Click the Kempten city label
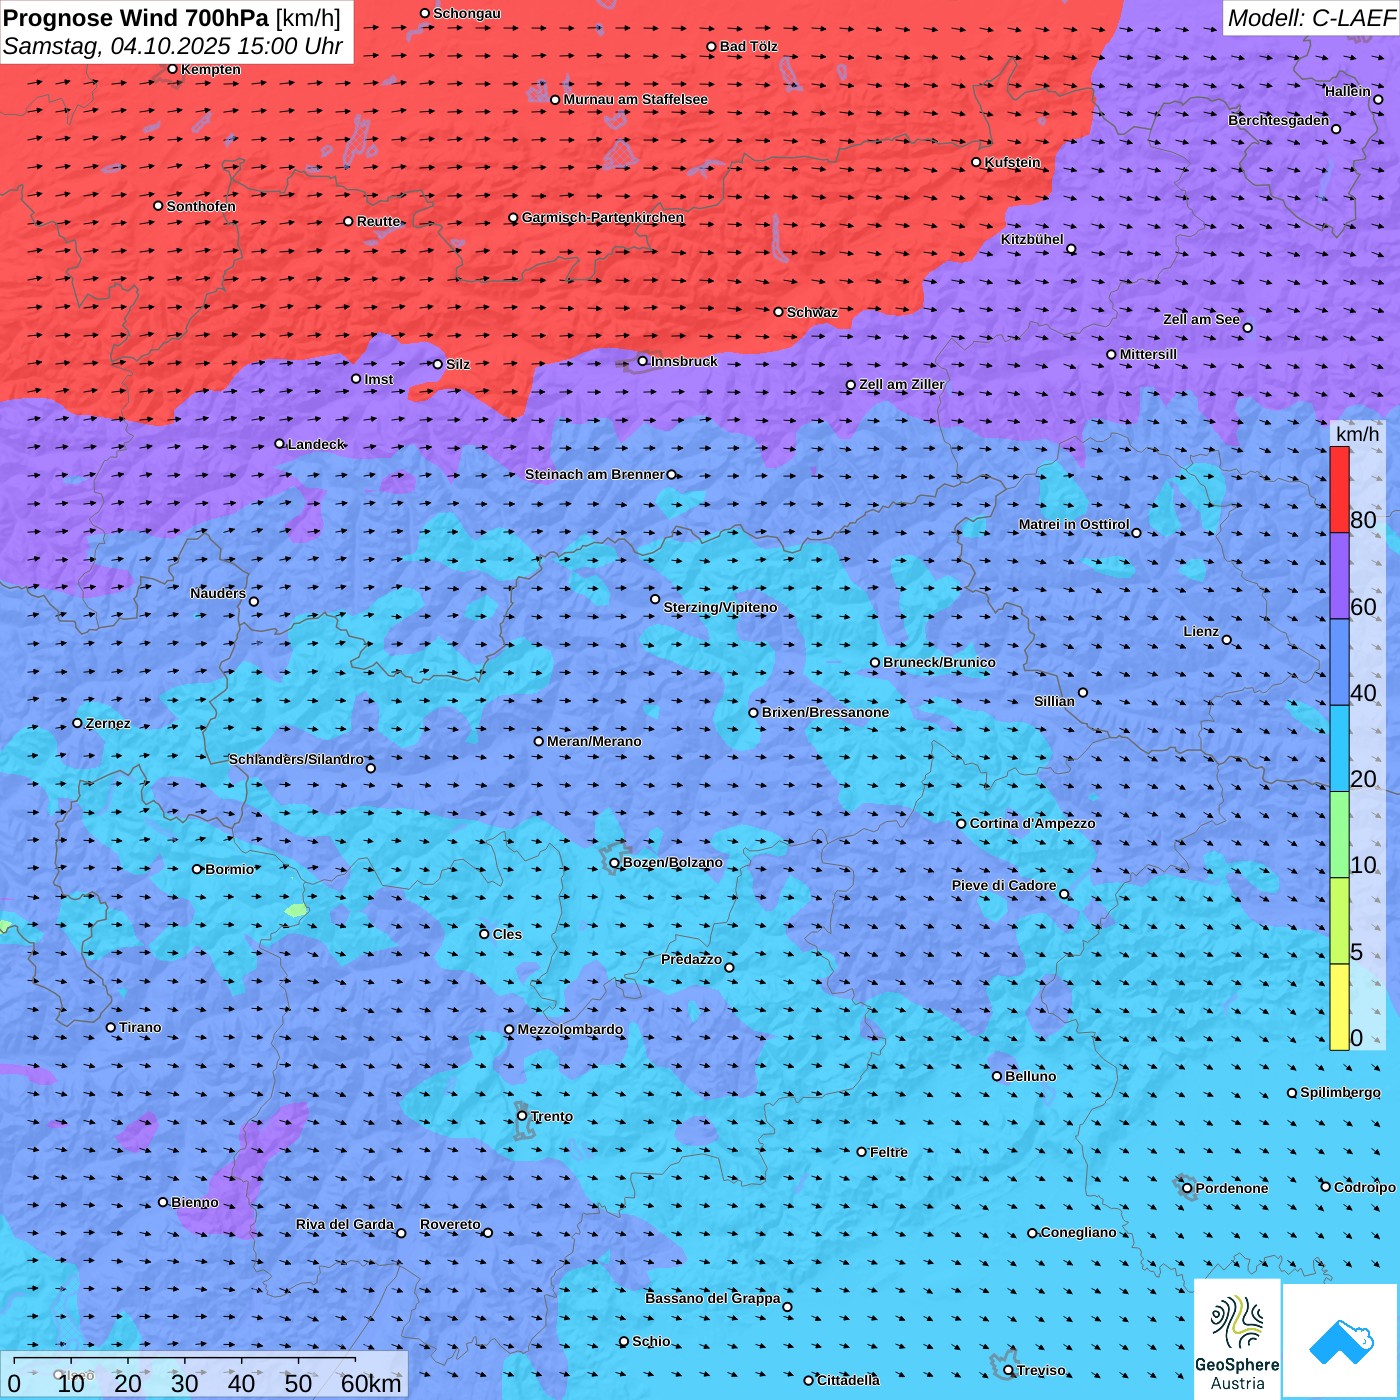 [211, 69]
